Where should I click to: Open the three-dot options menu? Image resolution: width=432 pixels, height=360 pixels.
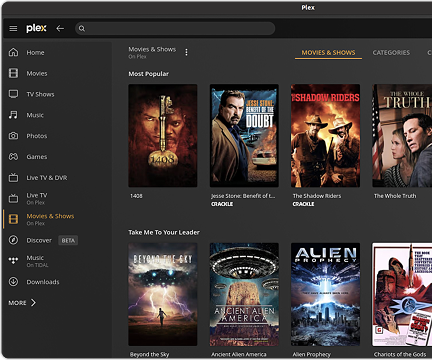pyautogui.click(x=186, y=52)
